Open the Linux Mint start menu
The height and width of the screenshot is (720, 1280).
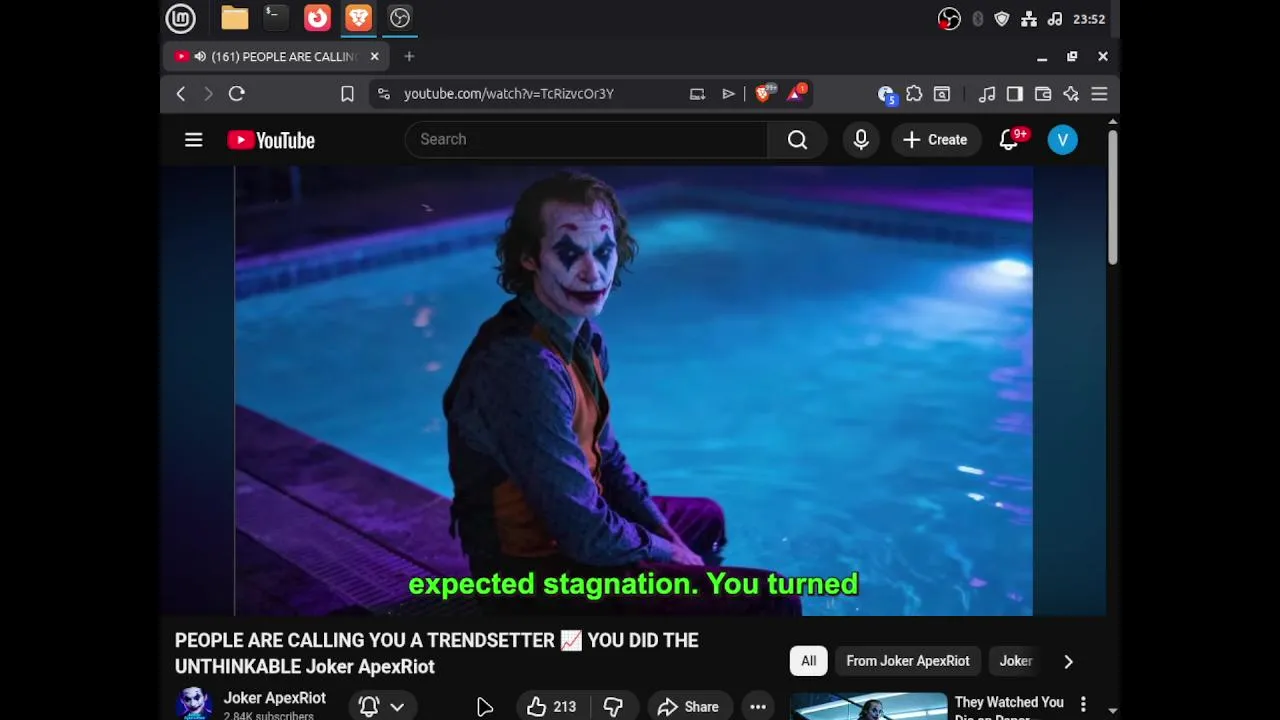[180, 18]
